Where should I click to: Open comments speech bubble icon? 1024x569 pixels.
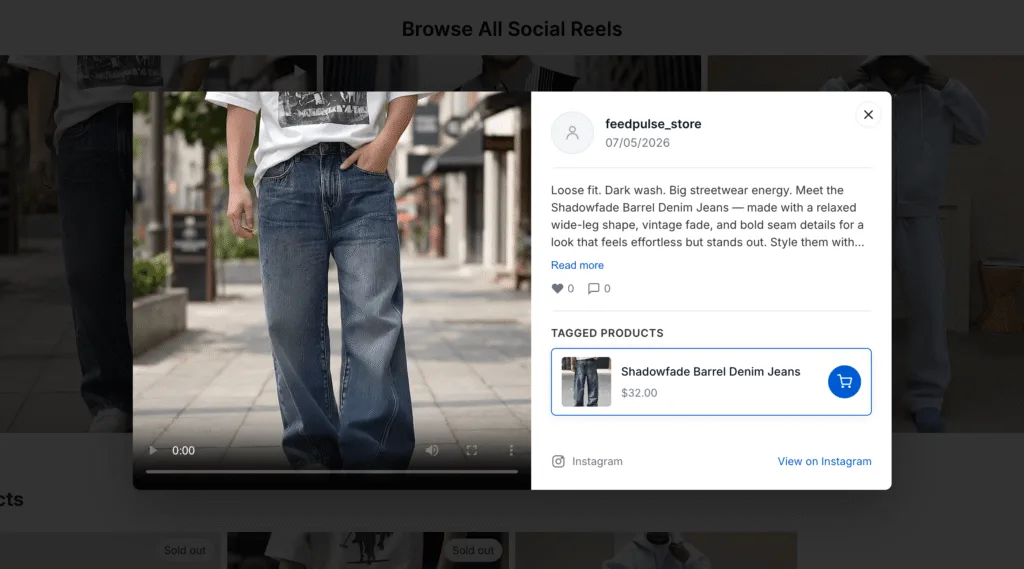pos(593,288)
